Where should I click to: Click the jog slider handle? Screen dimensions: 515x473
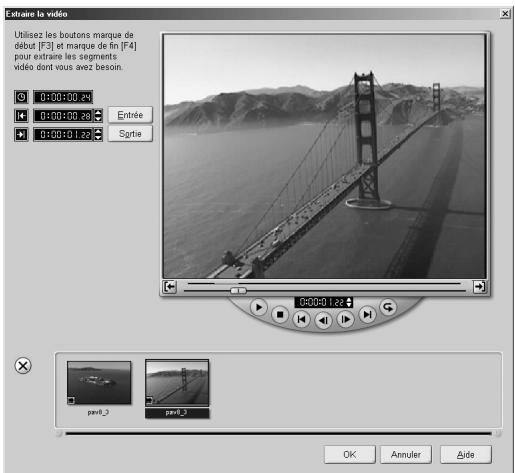pos(238,291)
